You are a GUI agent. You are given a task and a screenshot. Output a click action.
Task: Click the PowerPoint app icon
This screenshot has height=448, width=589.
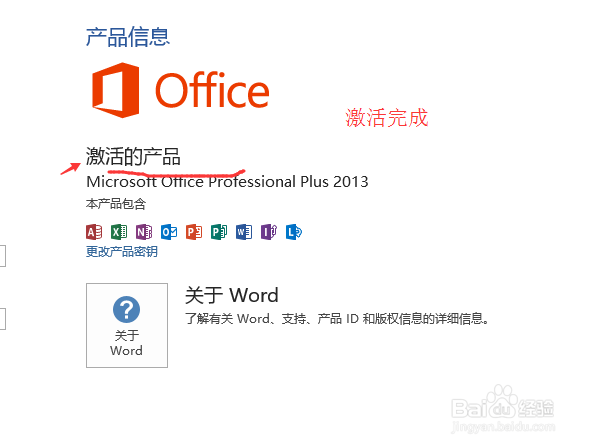(x=194, y=232)
